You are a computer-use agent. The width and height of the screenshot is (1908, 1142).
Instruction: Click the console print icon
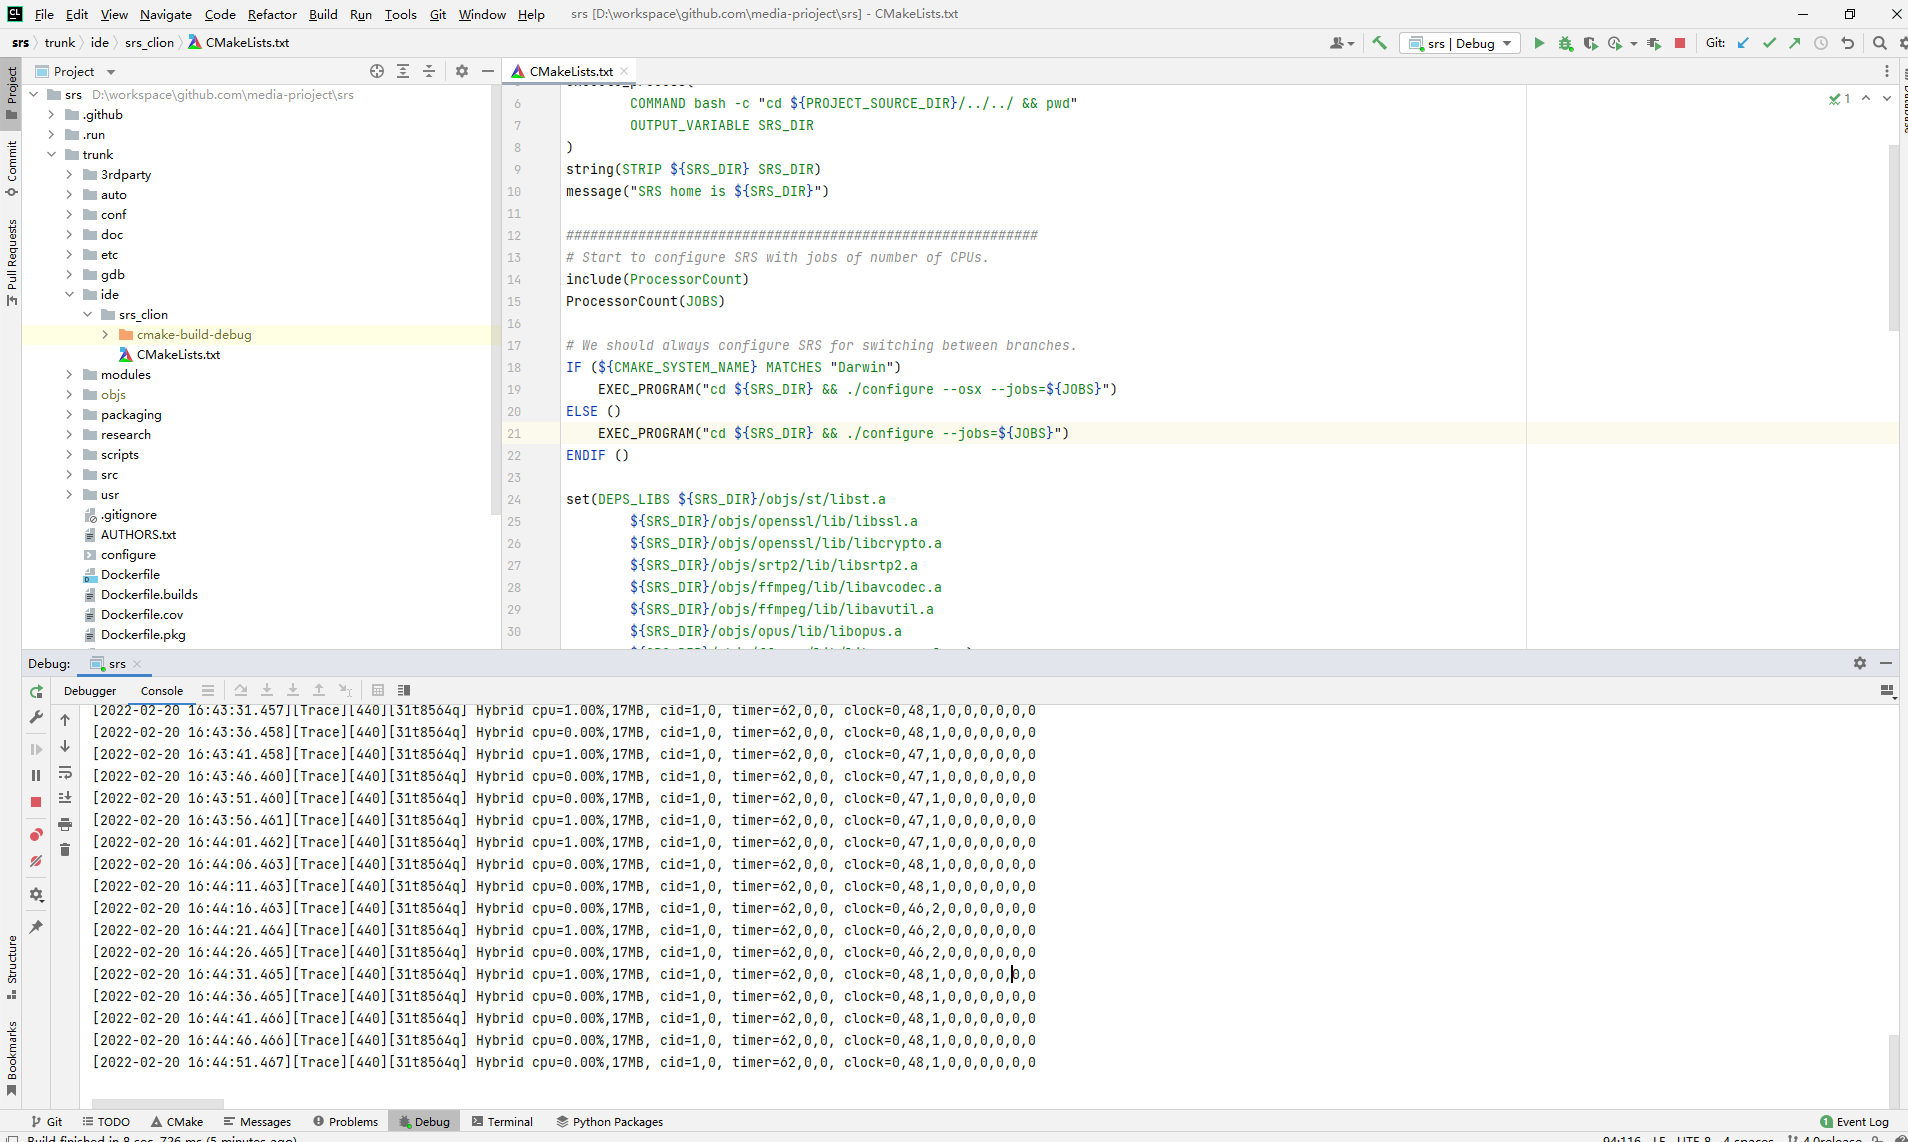[x=65, y=824]
